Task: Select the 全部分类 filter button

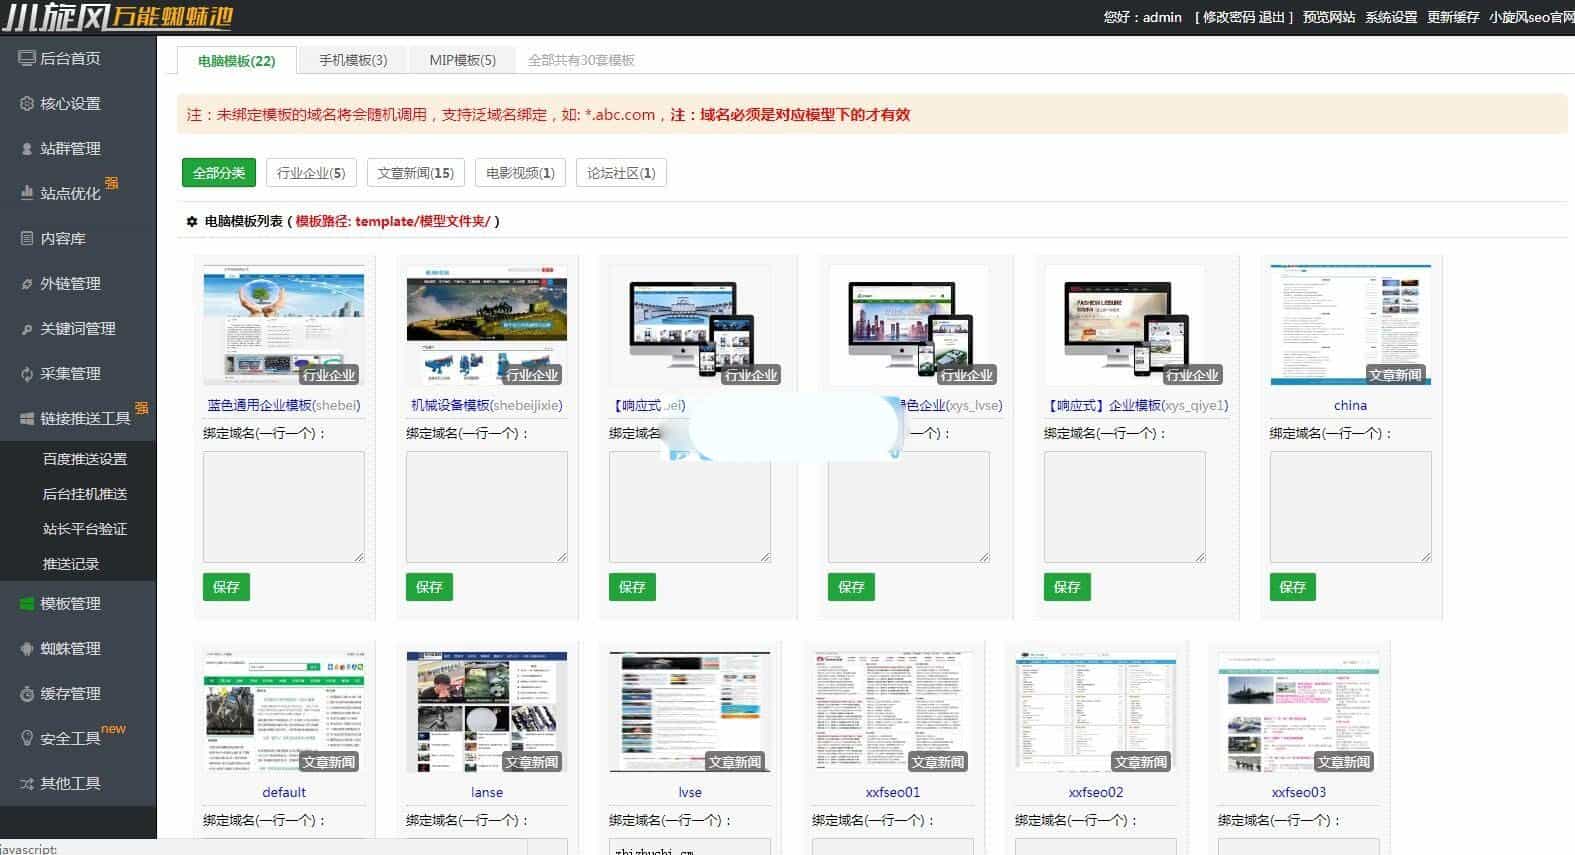Action: pyautogui.click(x=219, y=173)
